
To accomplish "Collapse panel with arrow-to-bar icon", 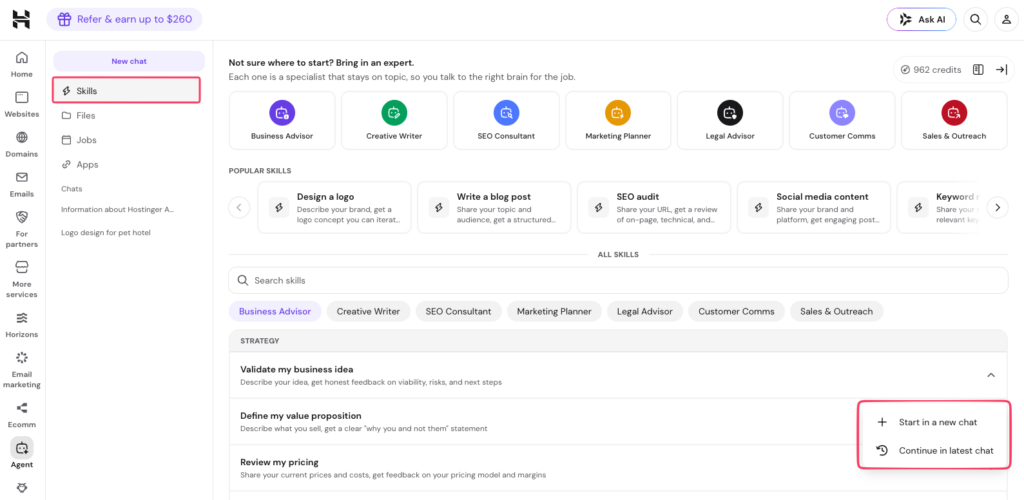I will coord(1001,70).
